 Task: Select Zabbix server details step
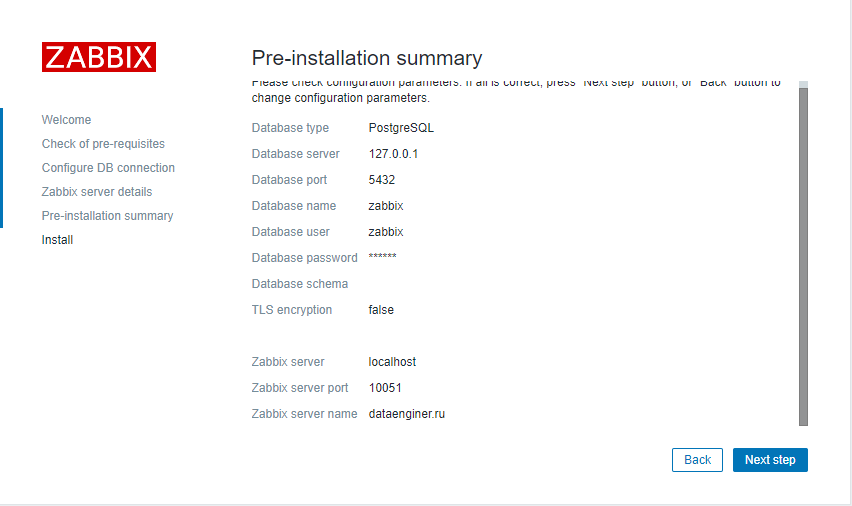(x=97, y=192)
